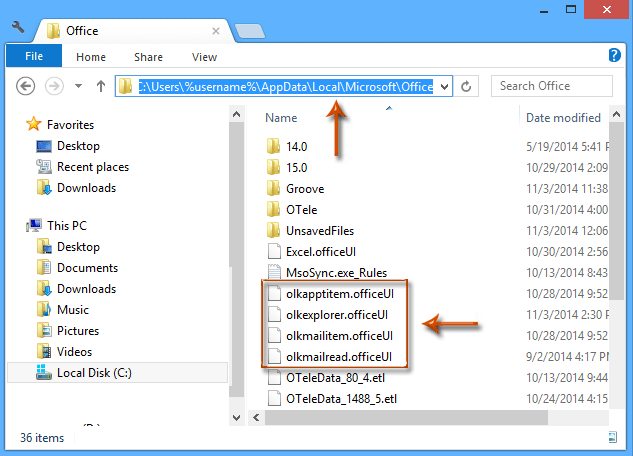Image resolution: width=633 pixels, height=456 pixels.
Task: Open Recent places under Favorites
Action: [x=92, y=167]
